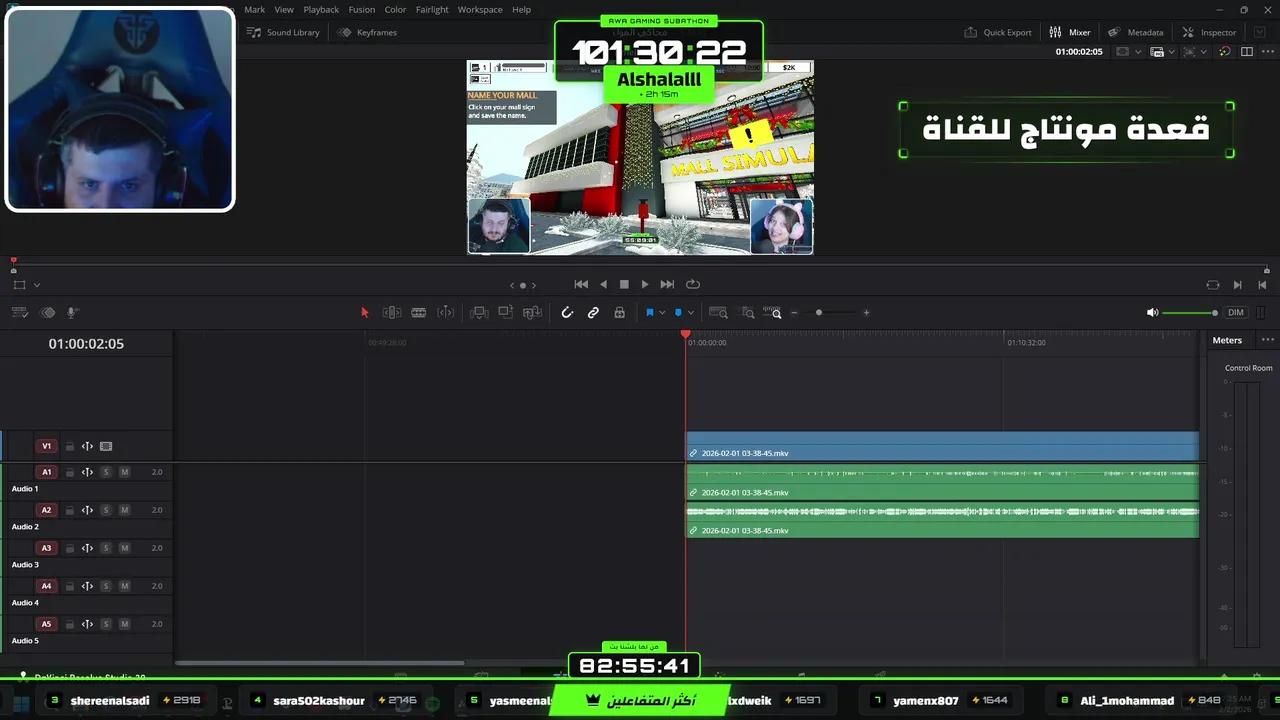The height and width of the screenshot is (720, 1280).
Task: Open the Metadata panel
Action: (1135, 32)
